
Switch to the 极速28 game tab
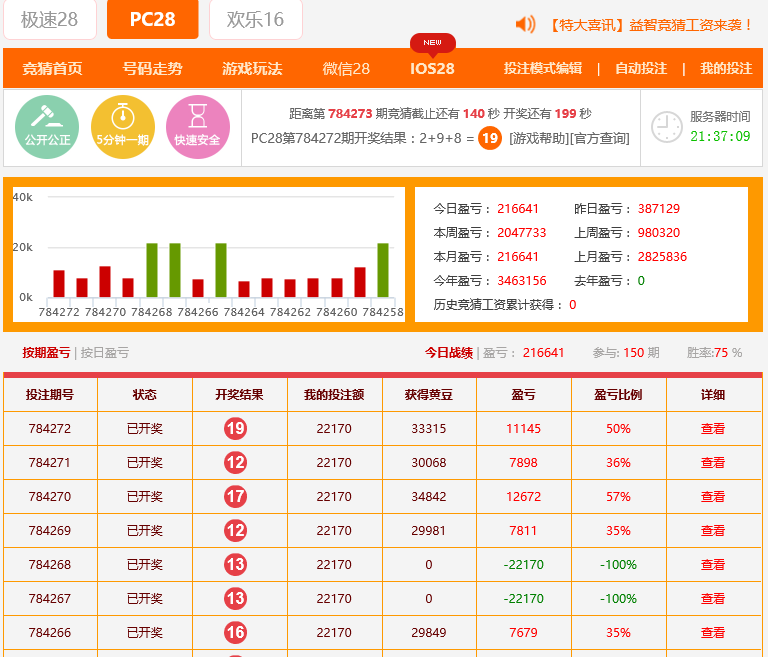[49, 19]
